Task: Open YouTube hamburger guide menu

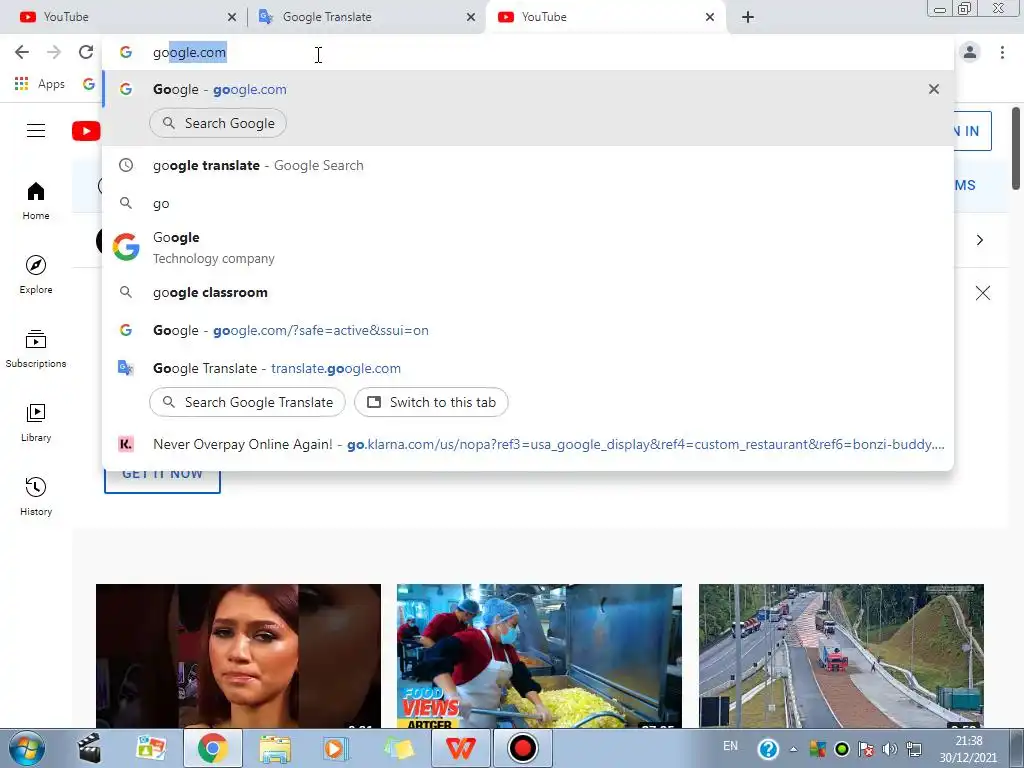Action: pos(36,131)
